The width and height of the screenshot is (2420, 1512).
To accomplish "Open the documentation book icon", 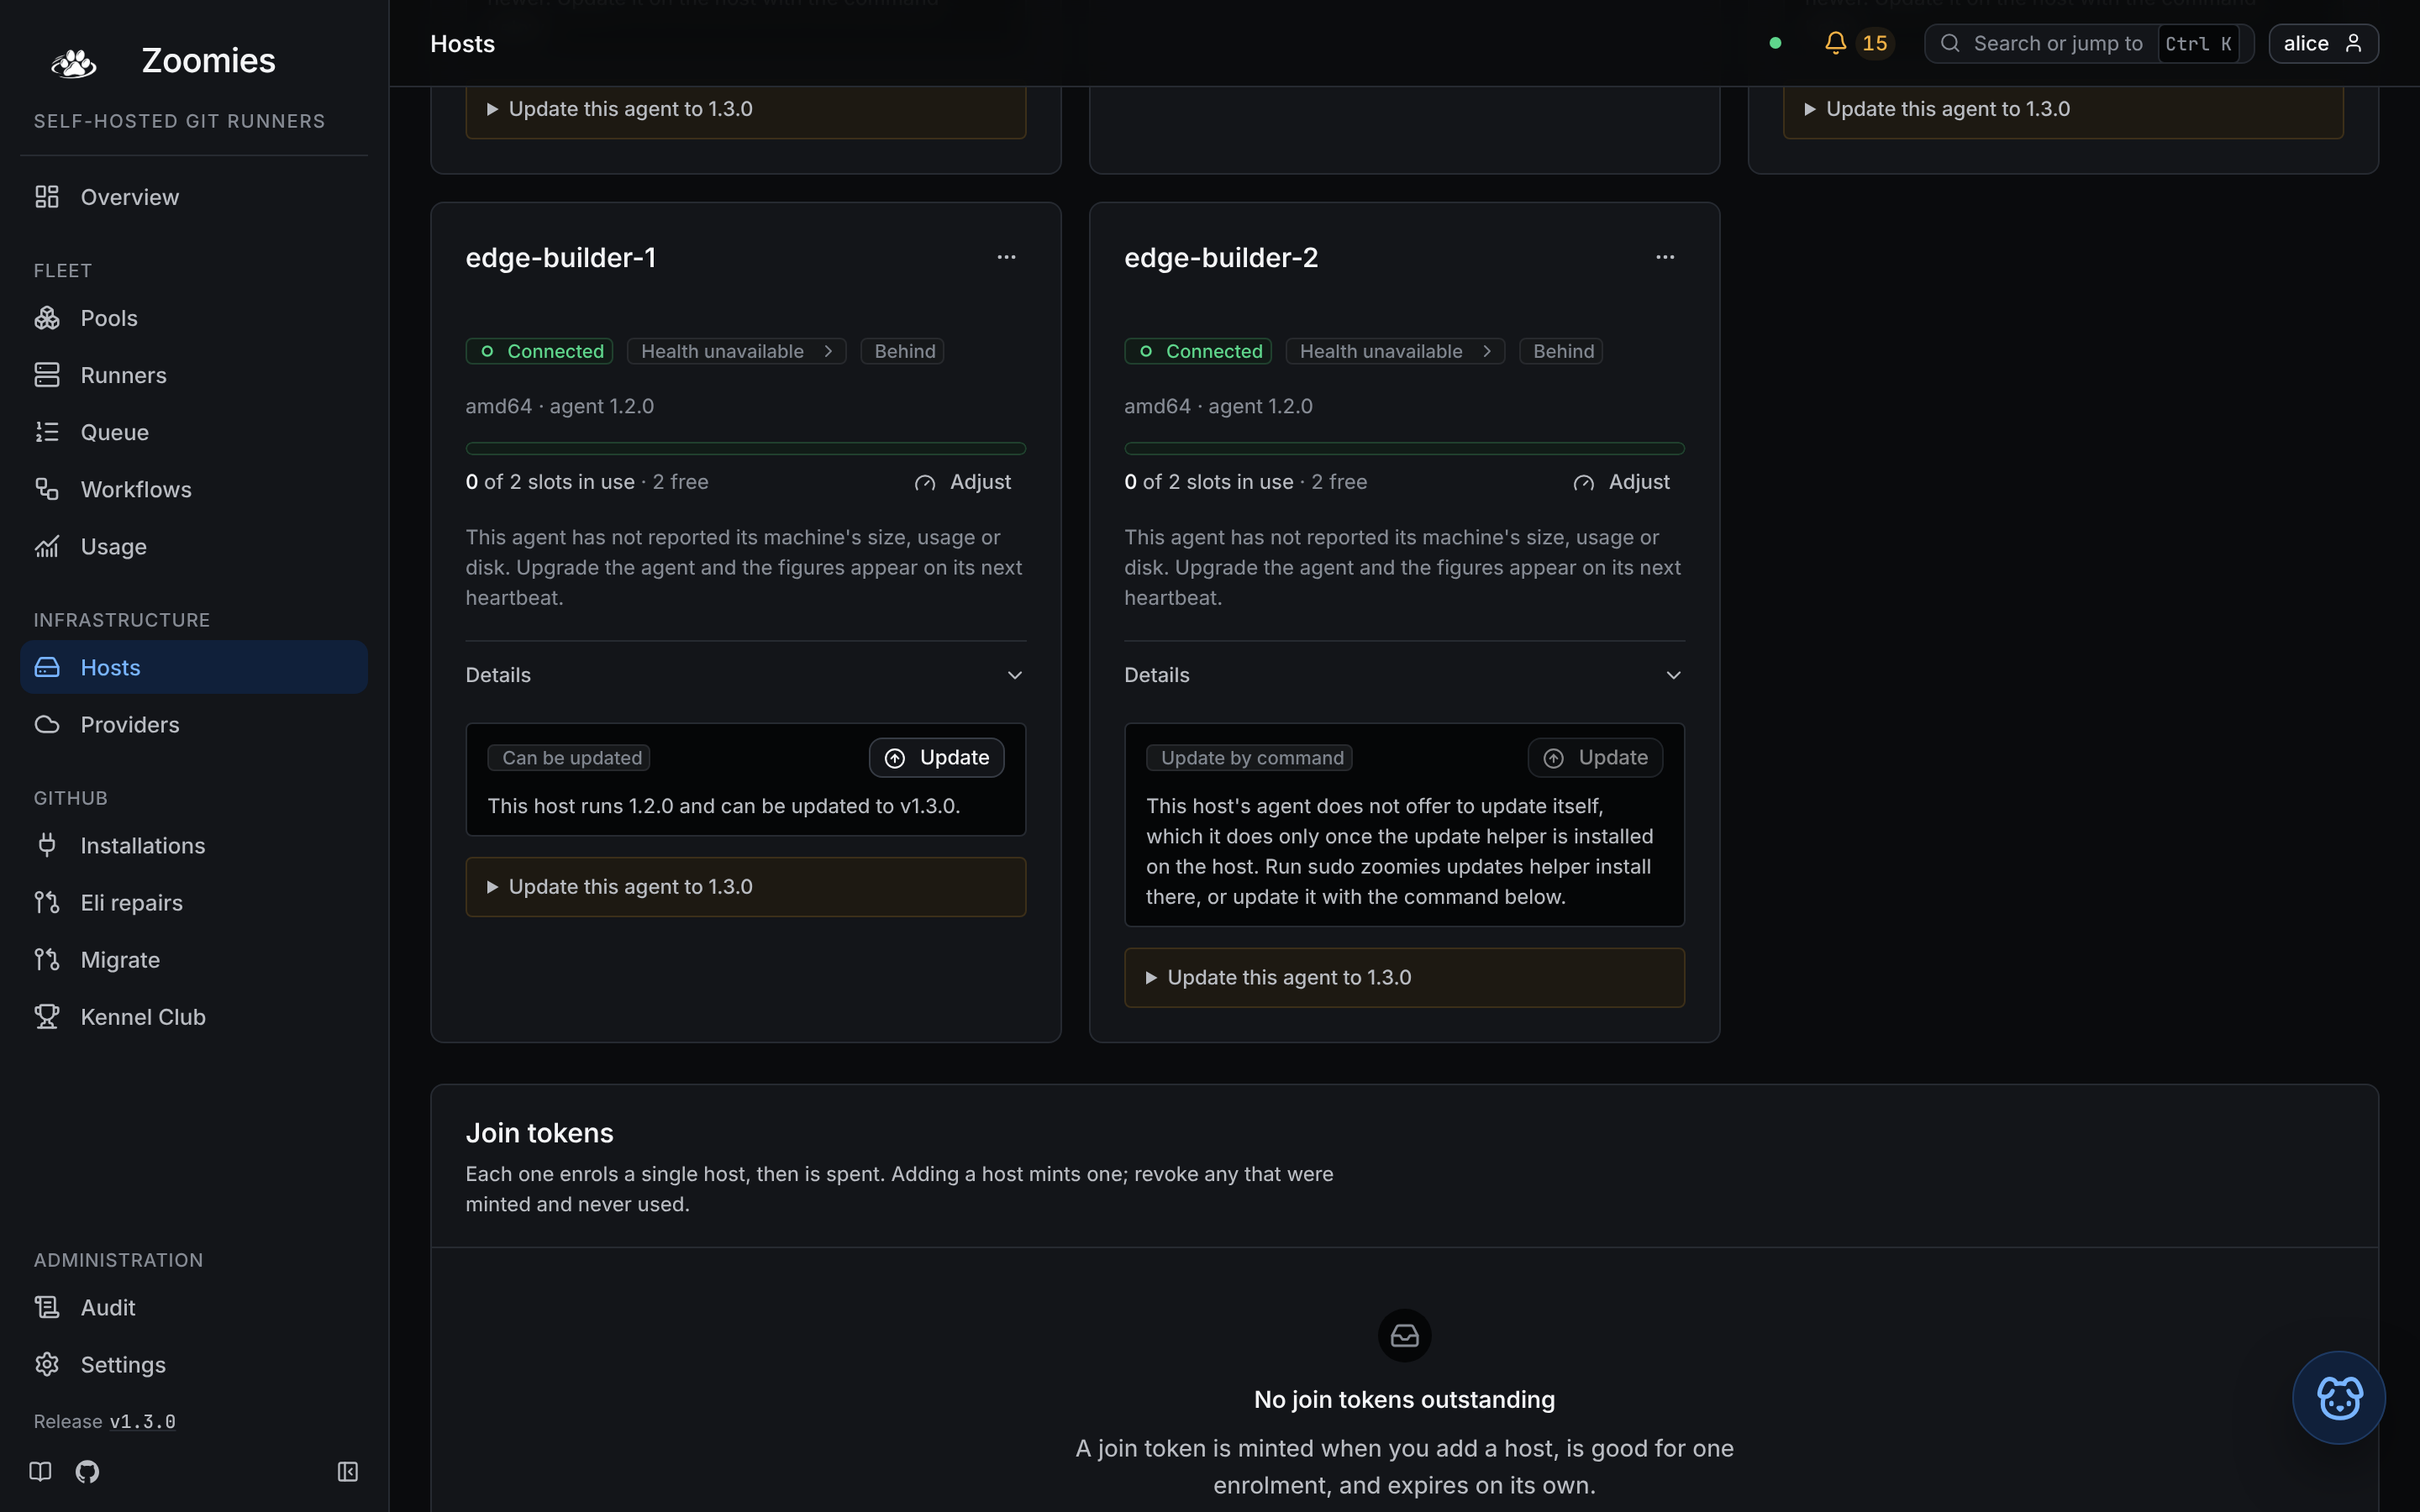I will click(x=40, y=1471).
